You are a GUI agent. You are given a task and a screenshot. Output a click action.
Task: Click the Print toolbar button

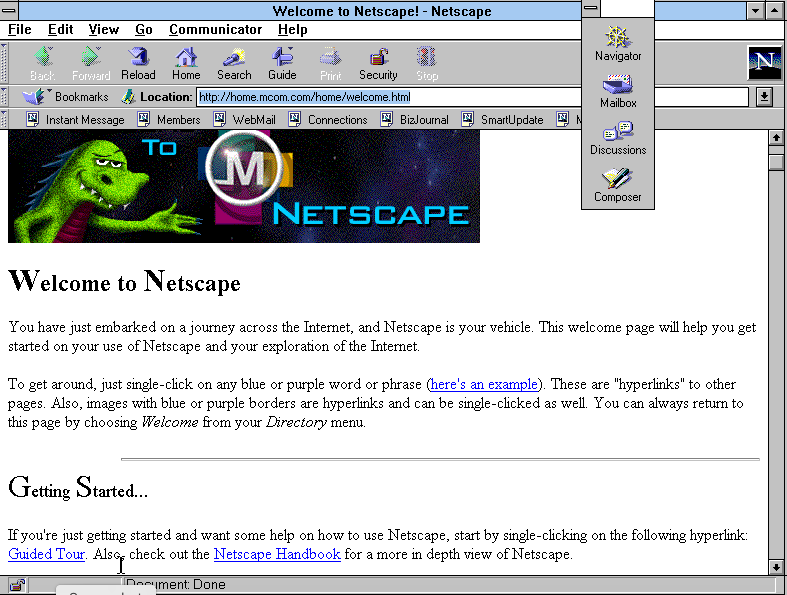point(330,64)
